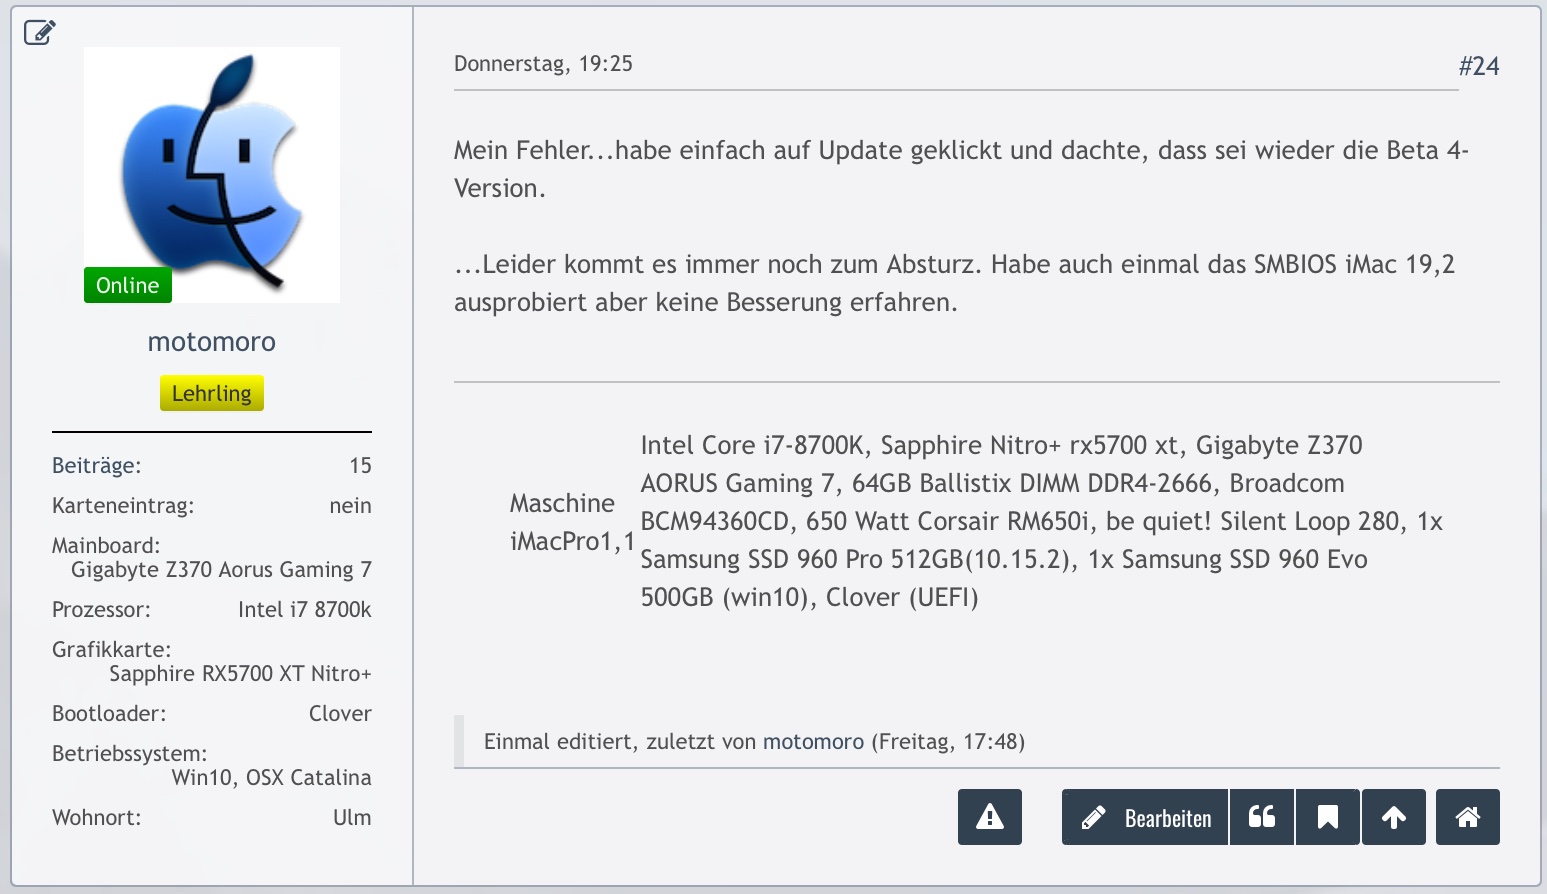
Task: Click the quote post icon
Action: point(1262,817)
